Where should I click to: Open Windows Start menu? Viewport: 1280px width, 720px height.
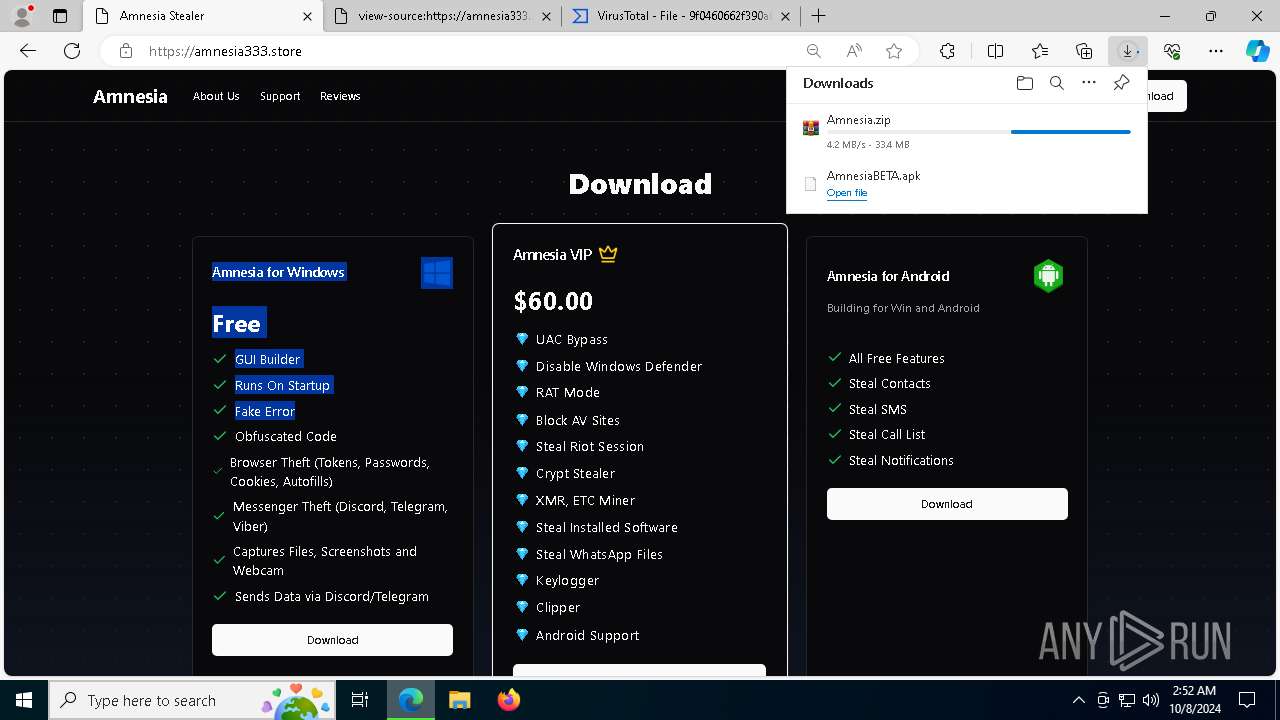click(24, 700)
